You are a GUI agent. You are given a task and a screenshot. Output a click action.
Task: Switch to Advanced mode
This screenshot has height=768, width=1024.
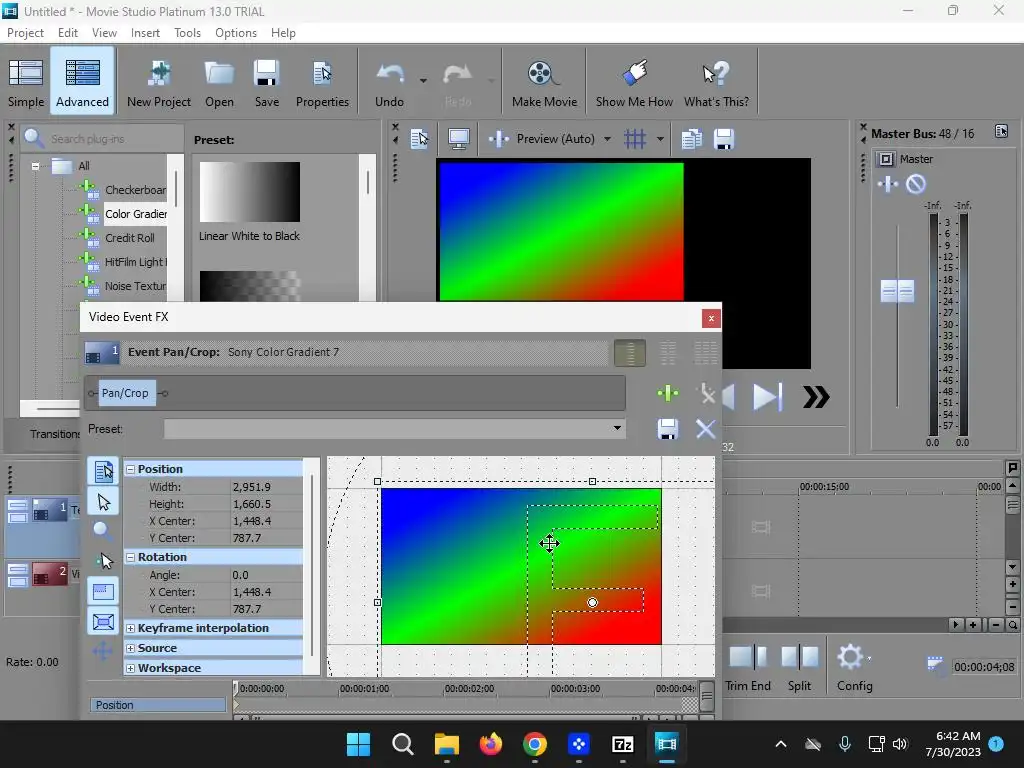pos(82,82)
